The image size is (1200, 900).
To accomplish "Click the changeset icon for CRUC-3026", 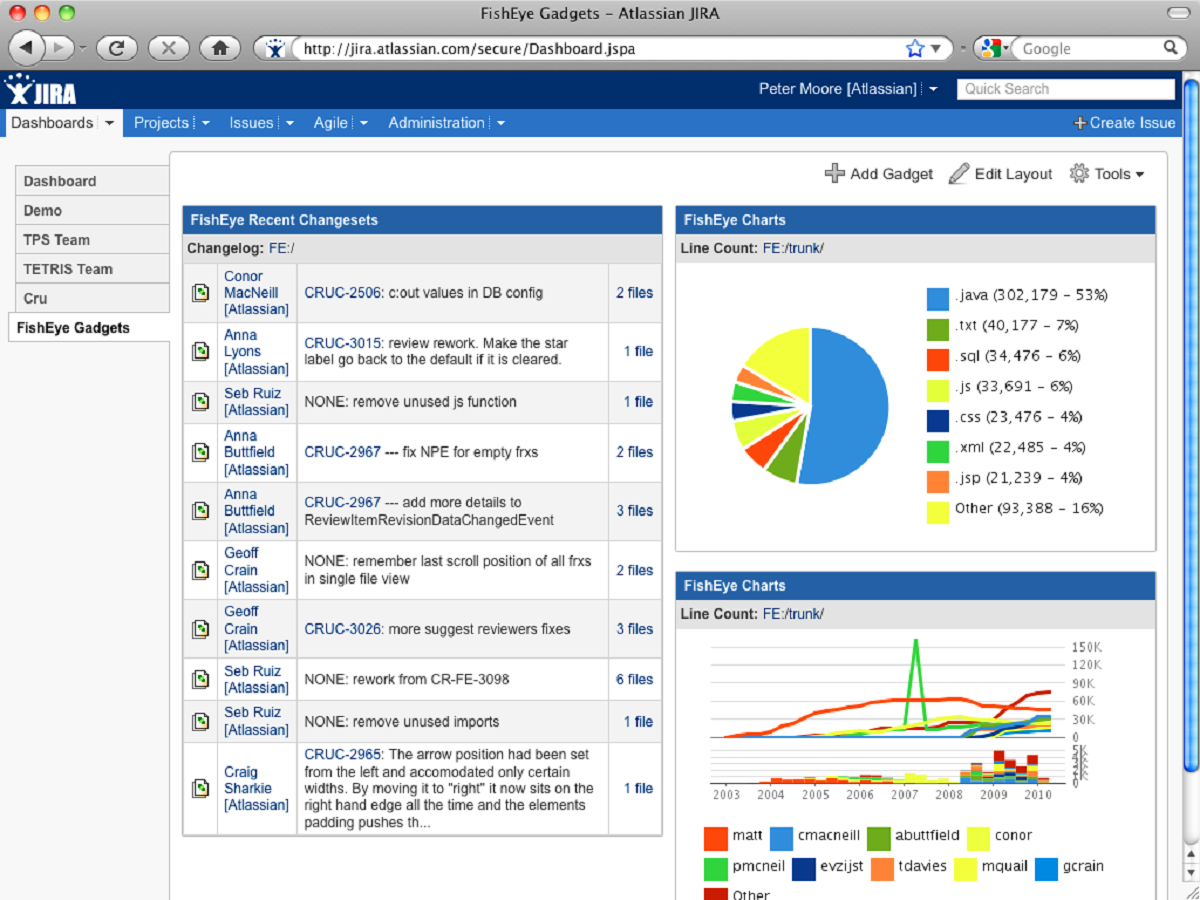I will (x=201, y=629).
